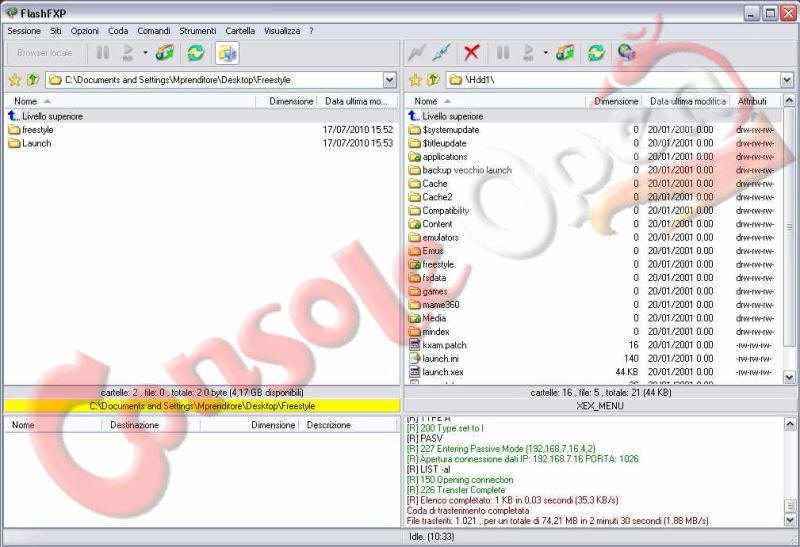Pause the local pane transfer
This screenshot has height=547, width=800.
[103, 53]
